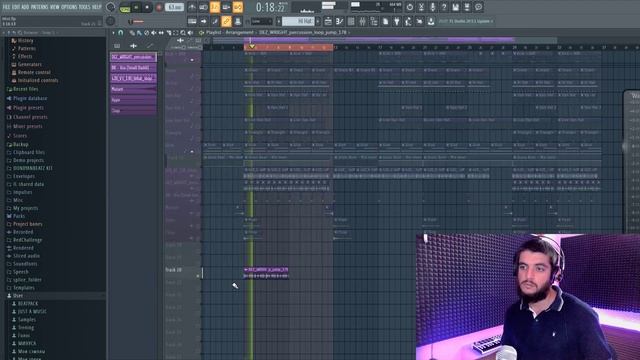640x360 pixels.
Task: Click the plug-shaped plugin picker icon
Action: [x=396, y=21]
